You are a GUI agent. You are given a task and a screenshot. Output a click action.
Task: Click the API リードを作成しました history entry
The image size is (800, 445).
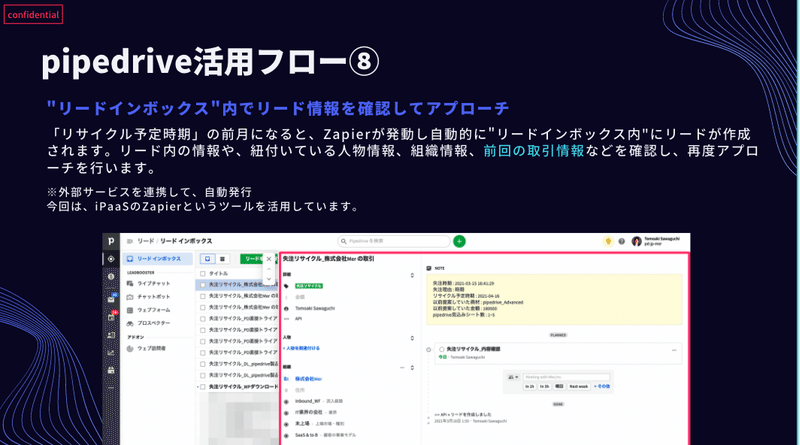click(x=462, y=415)
